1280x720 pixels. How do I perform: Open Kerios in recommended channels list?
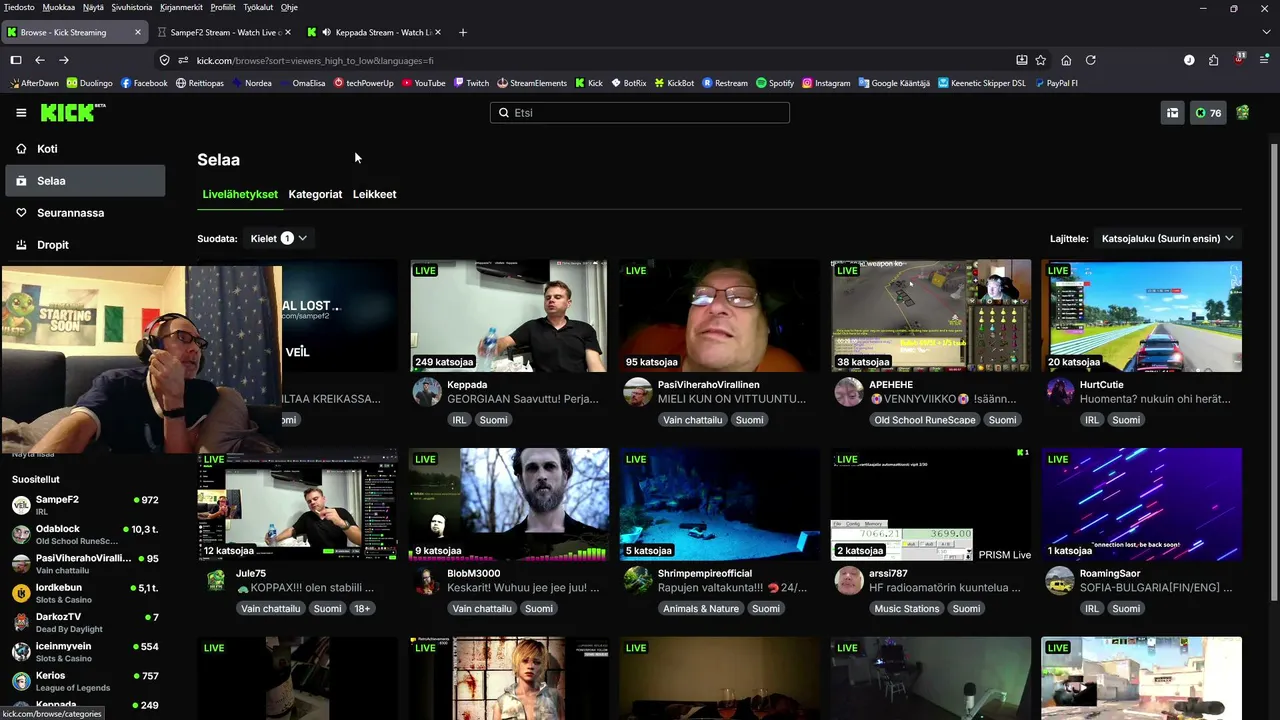pos(85,681)
